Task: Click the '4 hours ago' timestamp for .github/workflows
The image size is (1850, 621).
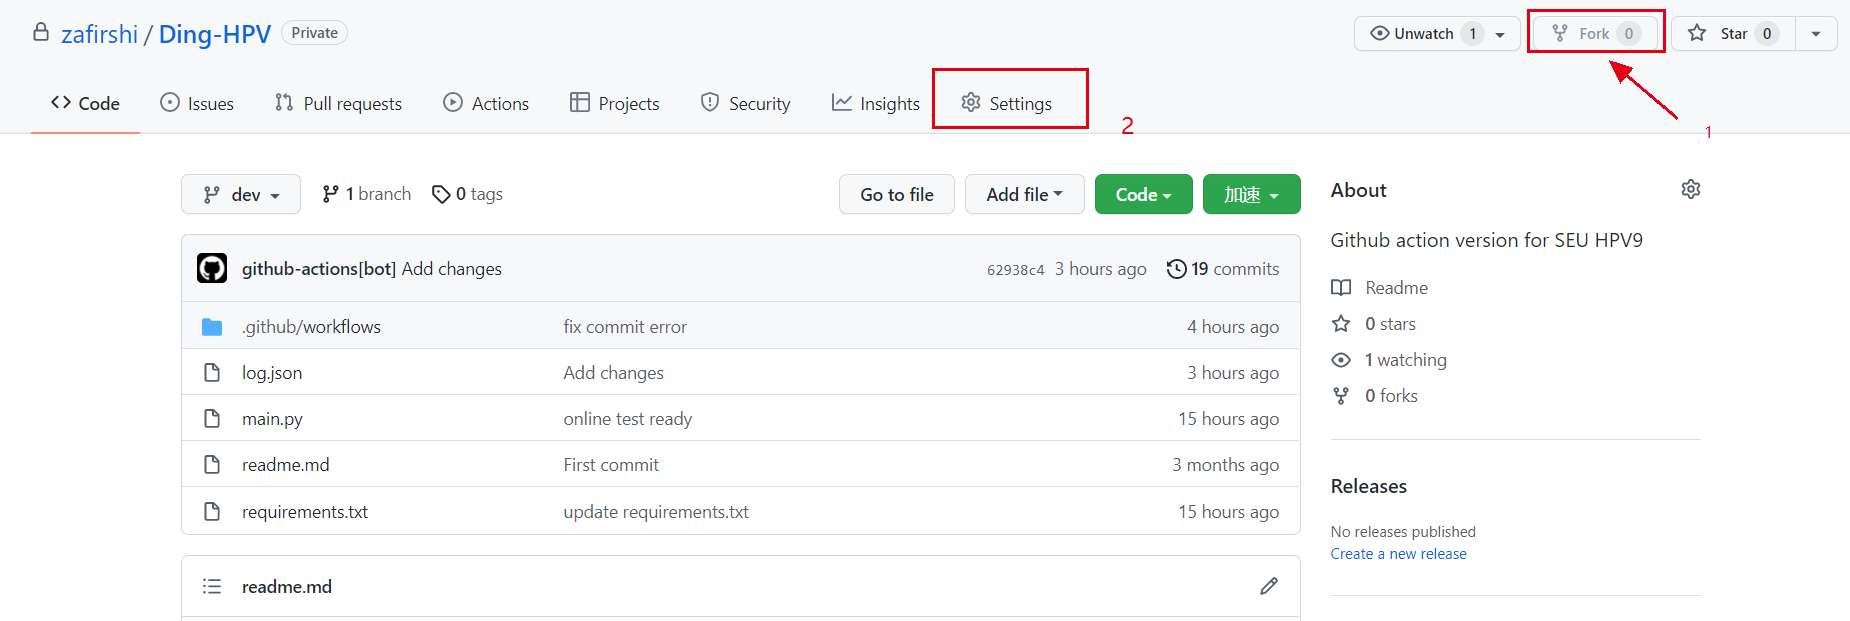Action: click(1233, 327)
